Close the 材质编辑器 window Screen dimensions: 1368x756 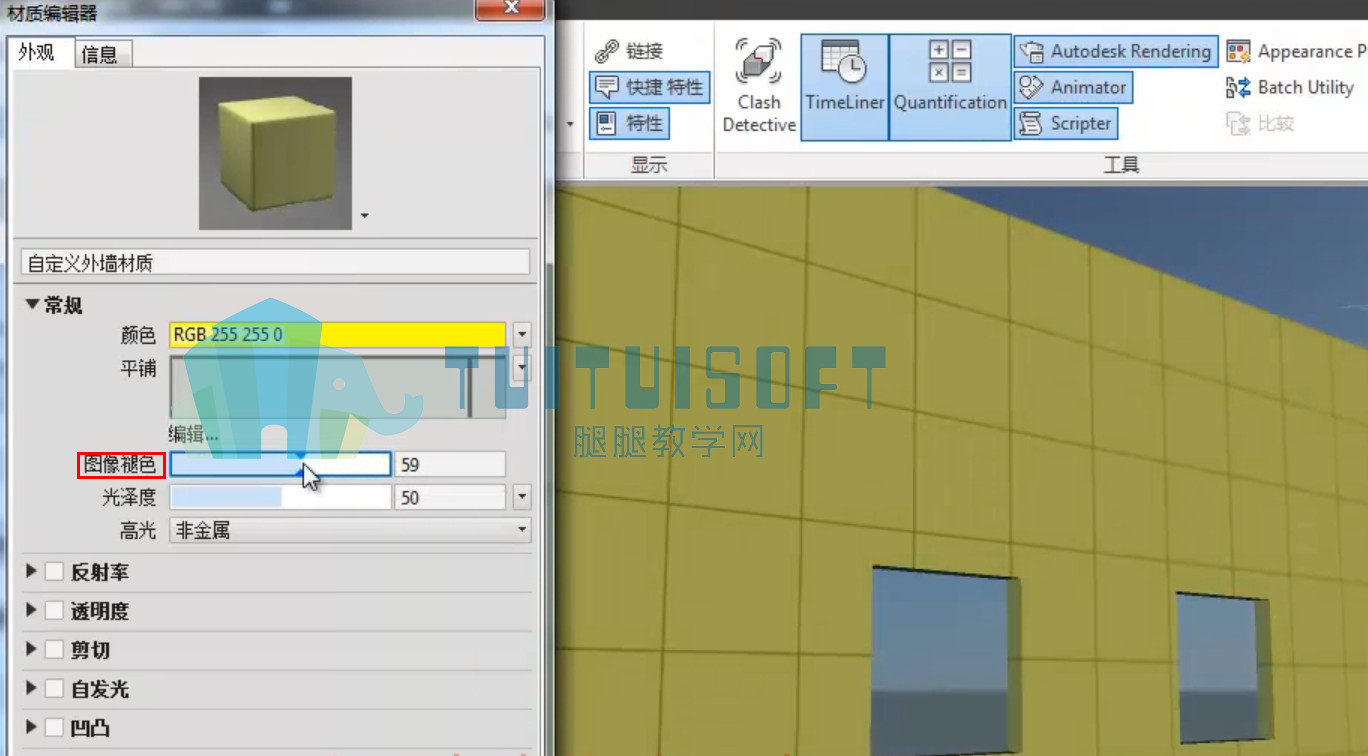(x=510, y=9)
